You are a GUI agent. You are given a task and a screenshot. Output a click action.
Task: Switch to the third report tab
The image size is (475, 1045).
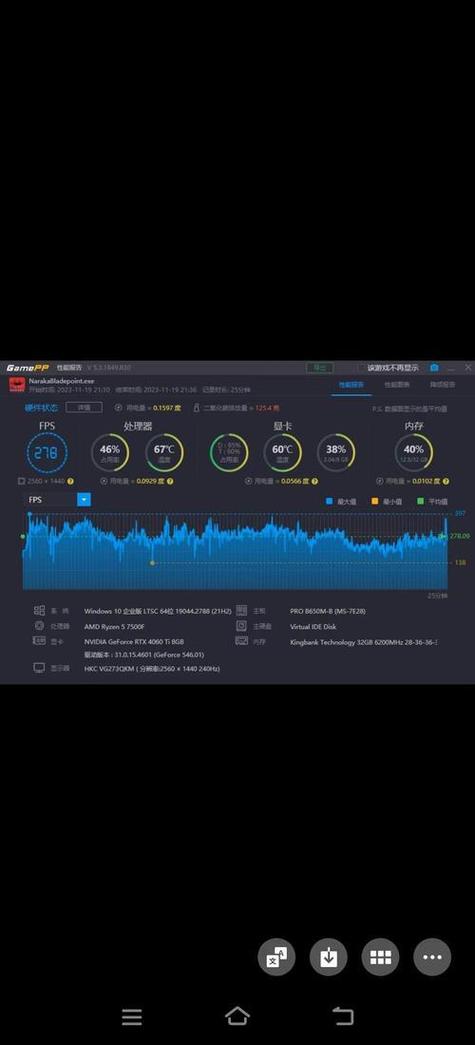(x=442, y=385)
